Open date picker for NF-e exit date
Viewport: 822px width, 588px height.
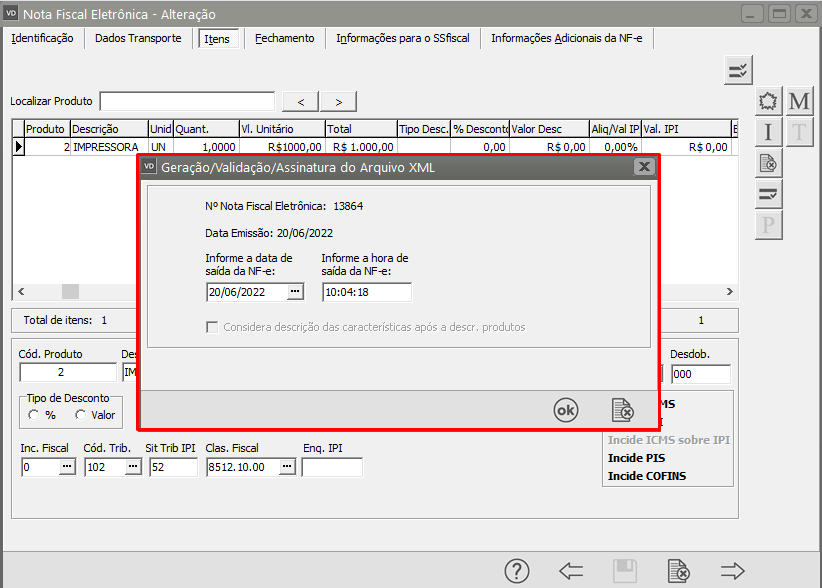pyautogui.click(x=294, y=292)
